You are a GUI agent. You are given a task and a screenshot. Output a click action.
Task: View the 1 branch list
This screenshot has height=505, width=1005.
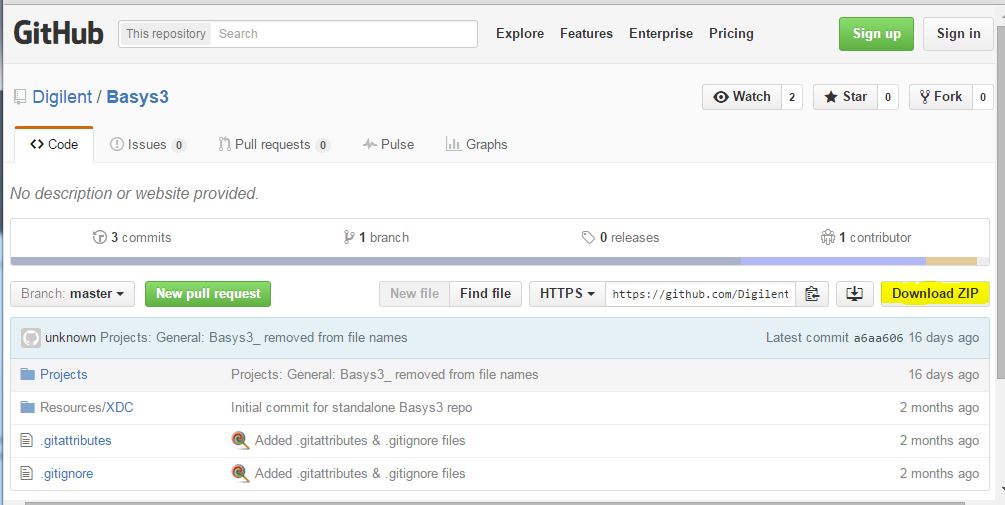[x=376, y=237]
